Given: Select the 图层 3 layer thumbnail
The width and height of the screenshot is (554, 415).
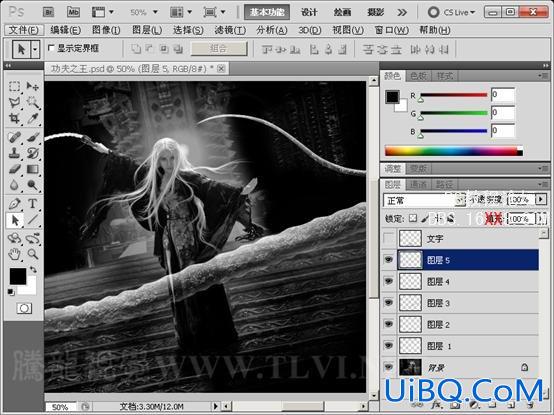Looking at the screenshot, I should (x=410, y=303).
